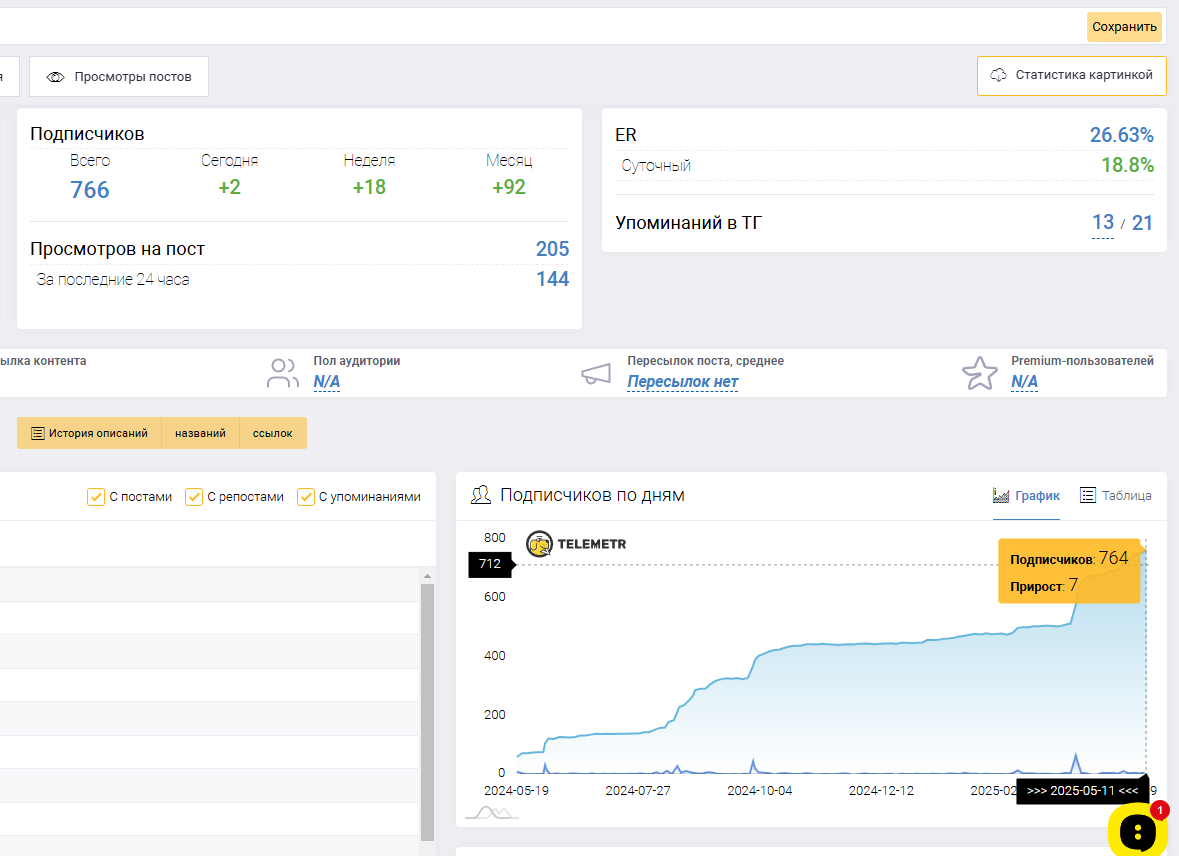
Task: Click the star icon for Premium users
Action: (980, 373)
